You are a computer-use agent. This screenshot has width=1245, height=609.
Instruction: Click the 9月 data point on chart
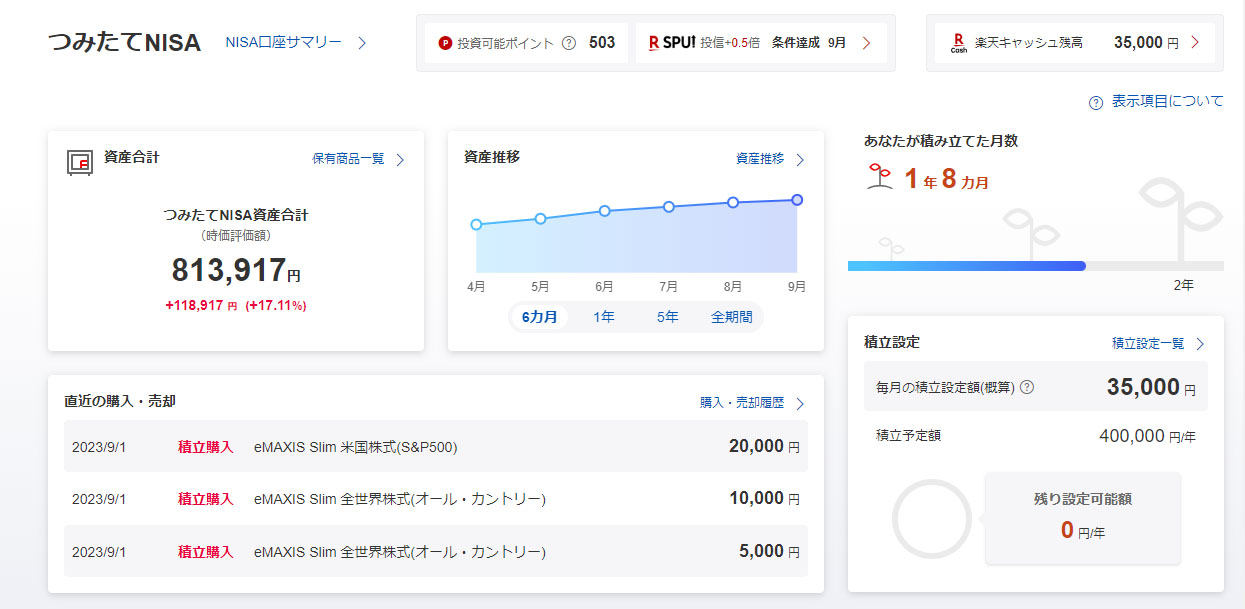tap(797, 200)
